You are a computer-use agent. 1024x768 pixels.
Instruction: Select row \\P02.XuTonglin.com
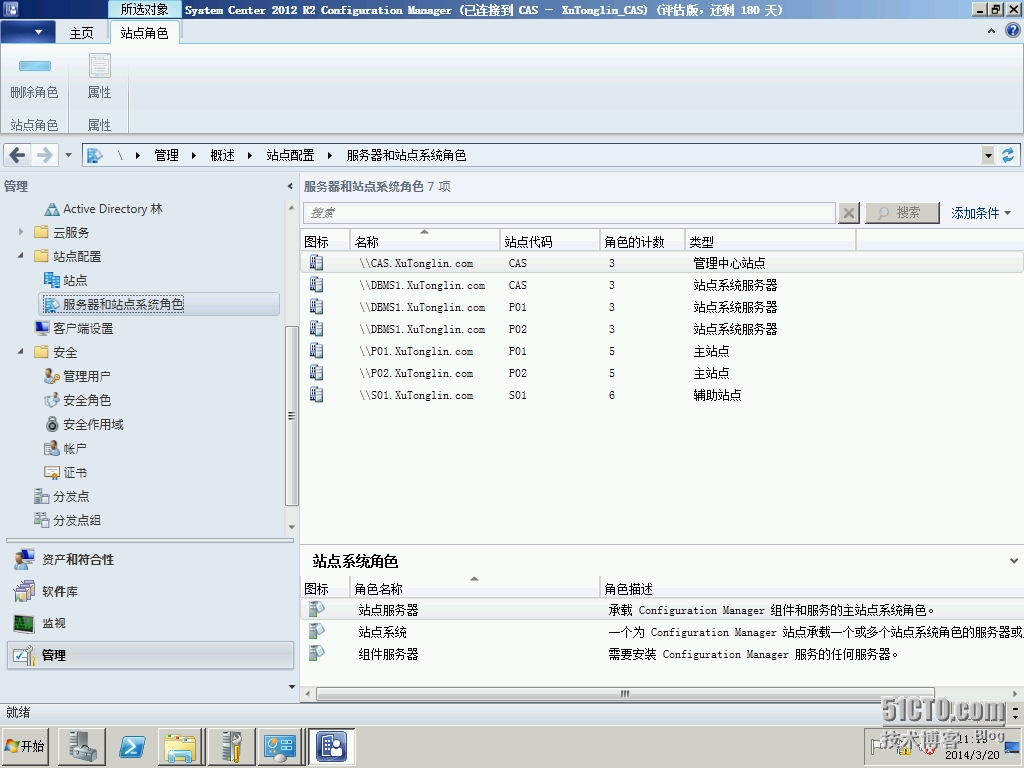tap(662, 373)
